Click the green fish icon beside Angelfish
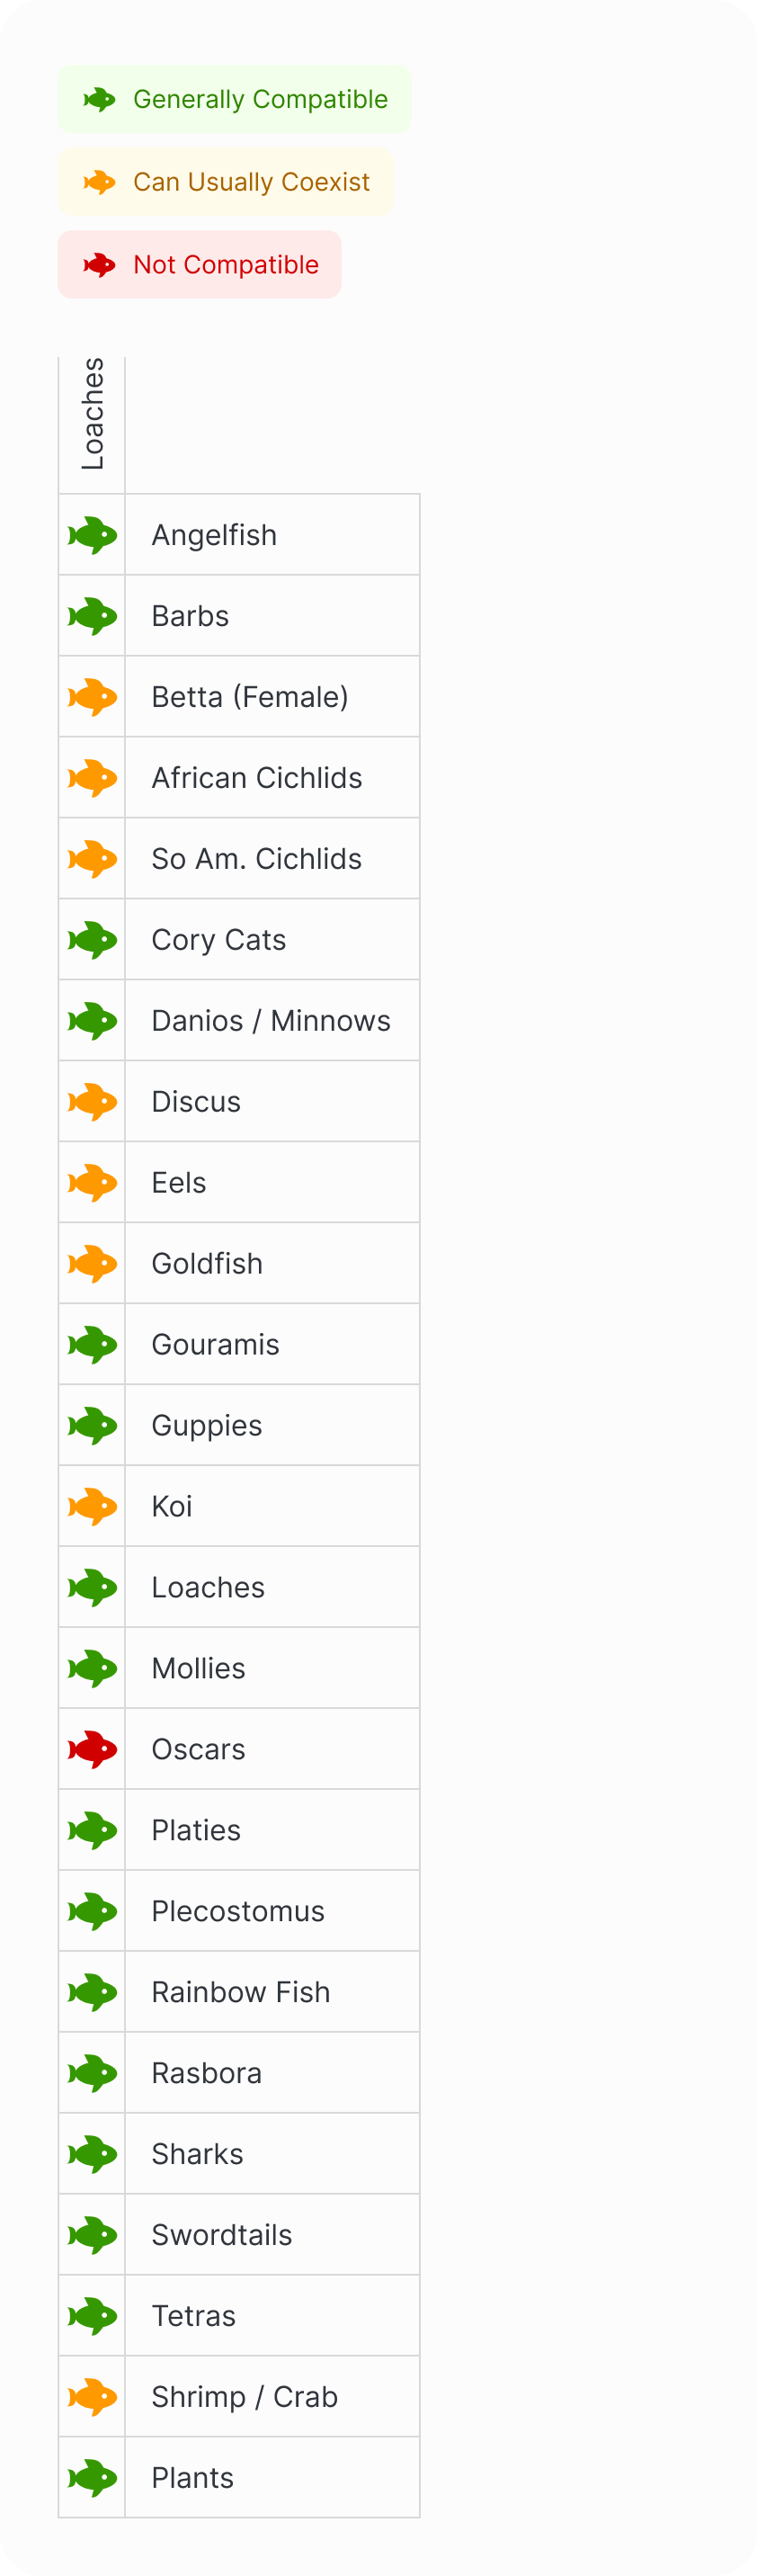This screenshot has width=757, height=2576. coord(93,535)
